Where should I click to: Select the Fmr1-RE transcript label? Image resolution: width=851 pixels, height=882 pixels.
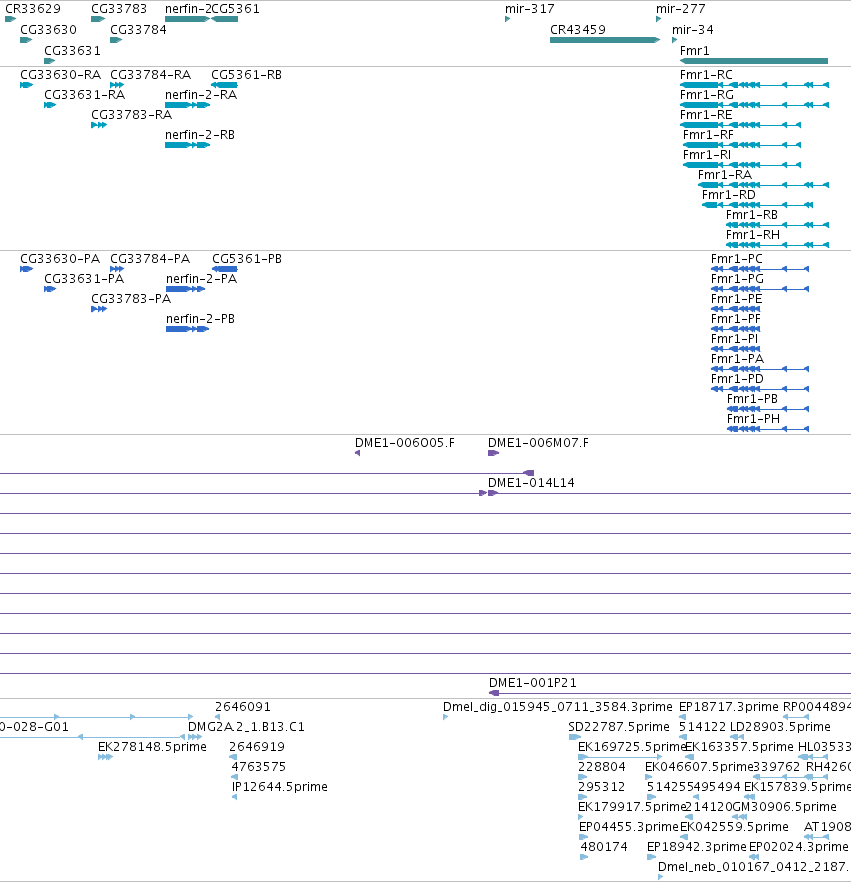pyautogui.click(x=706, y=115)
